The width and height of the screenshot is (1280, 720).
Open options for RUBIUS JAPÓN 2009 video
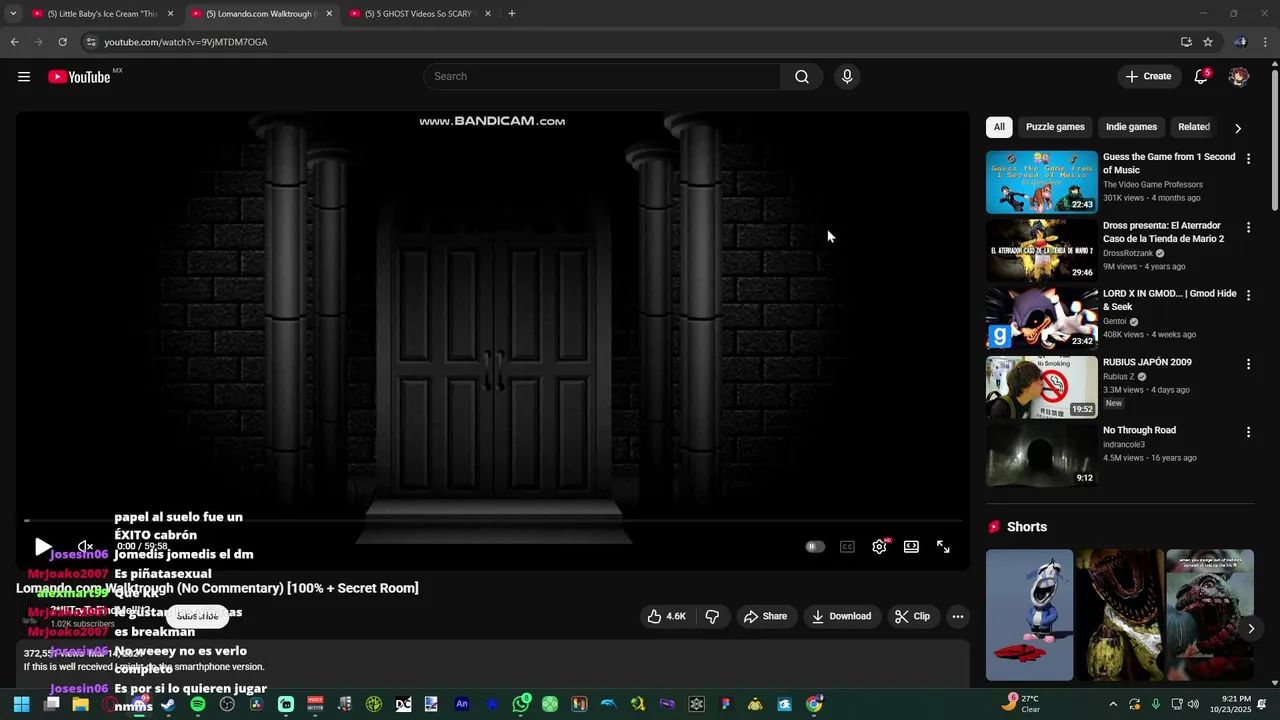[x=1248, y=364]
